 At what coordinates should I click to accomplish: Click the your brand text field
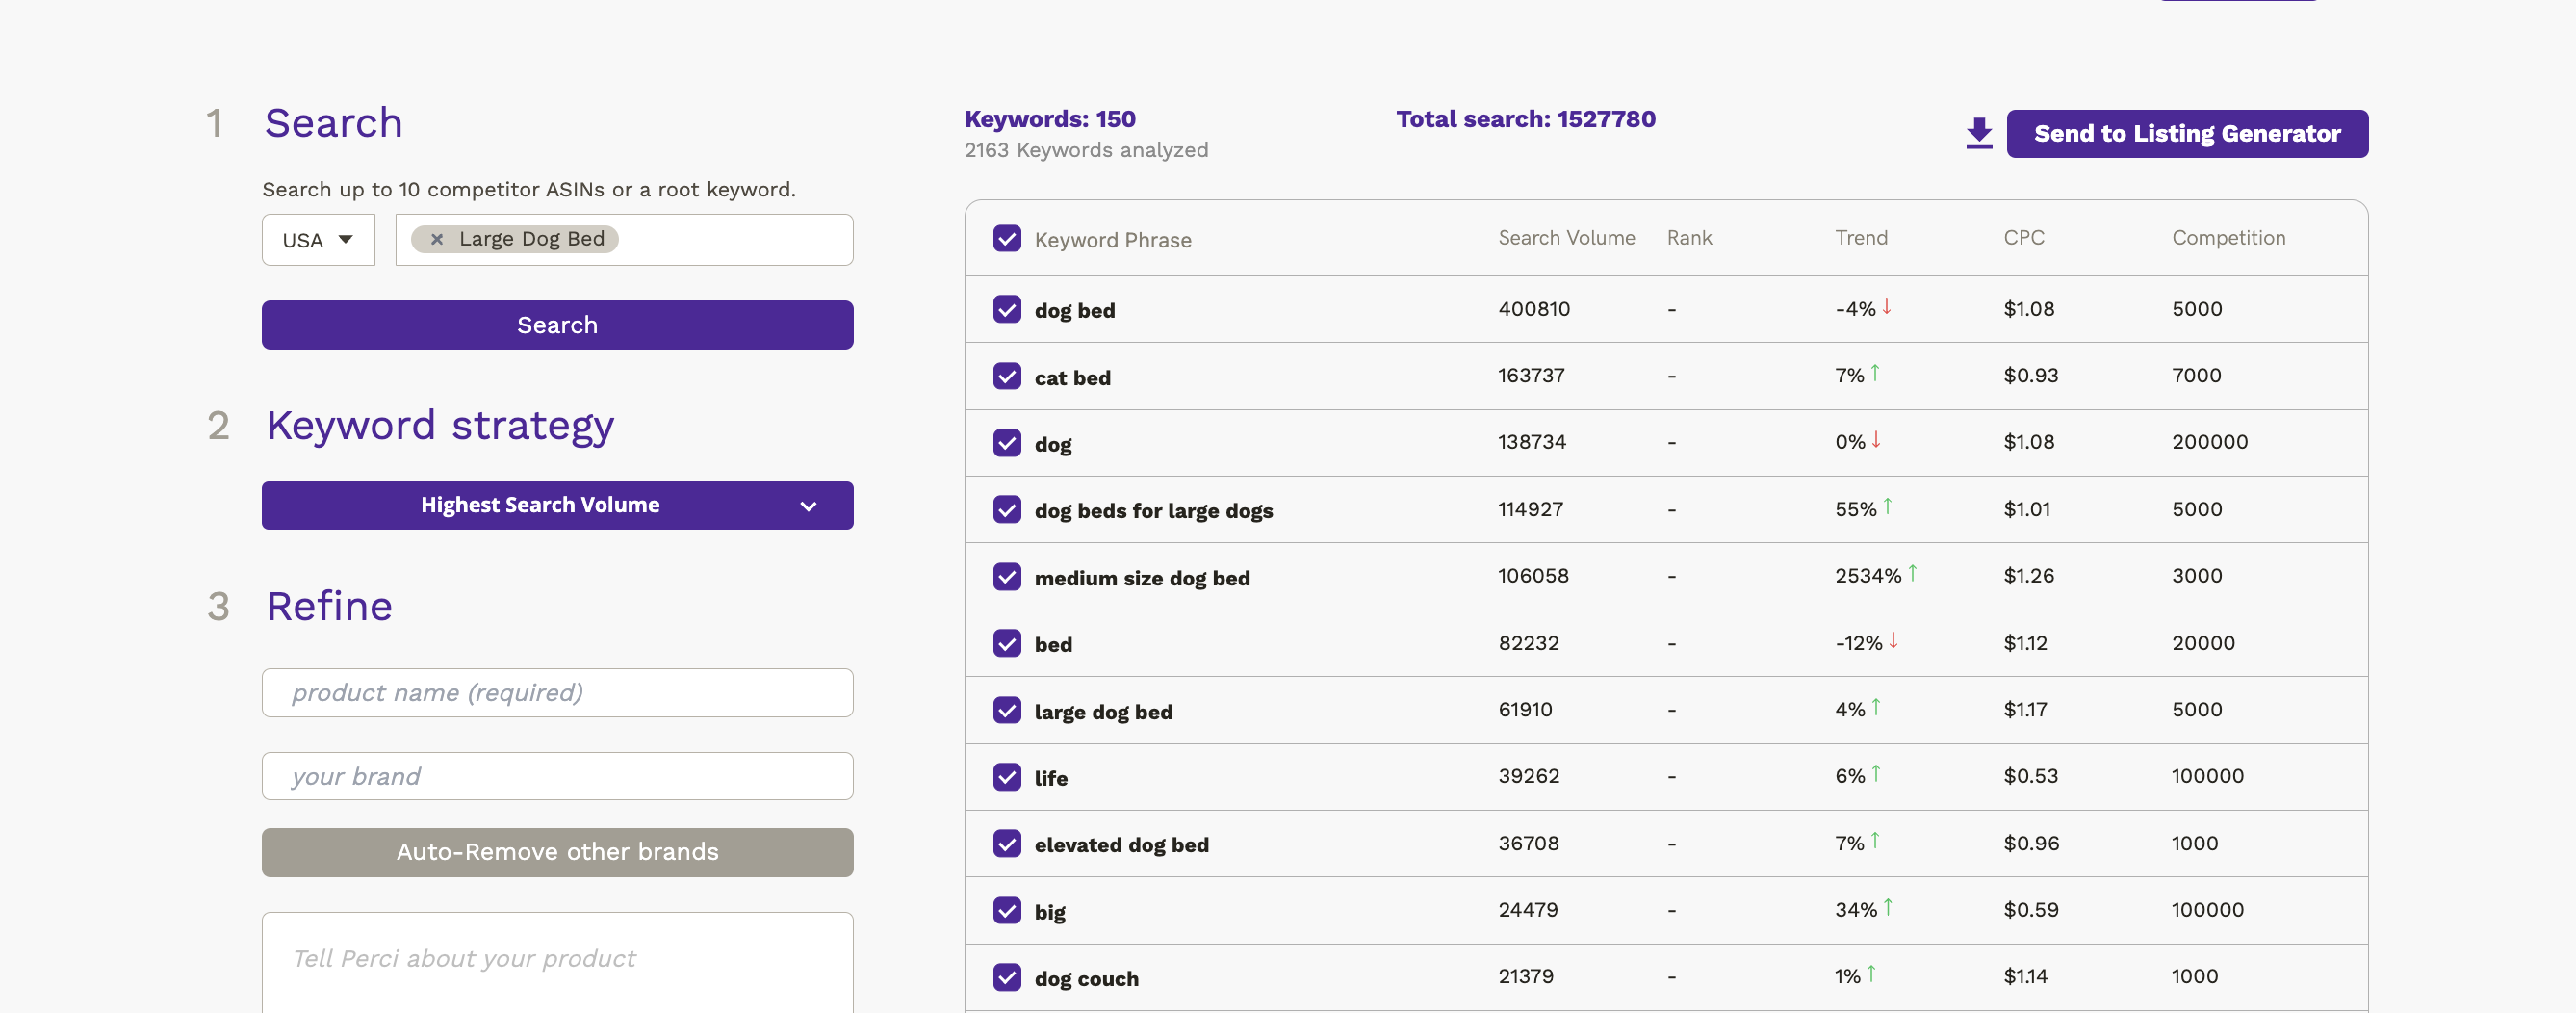point(557,776)
